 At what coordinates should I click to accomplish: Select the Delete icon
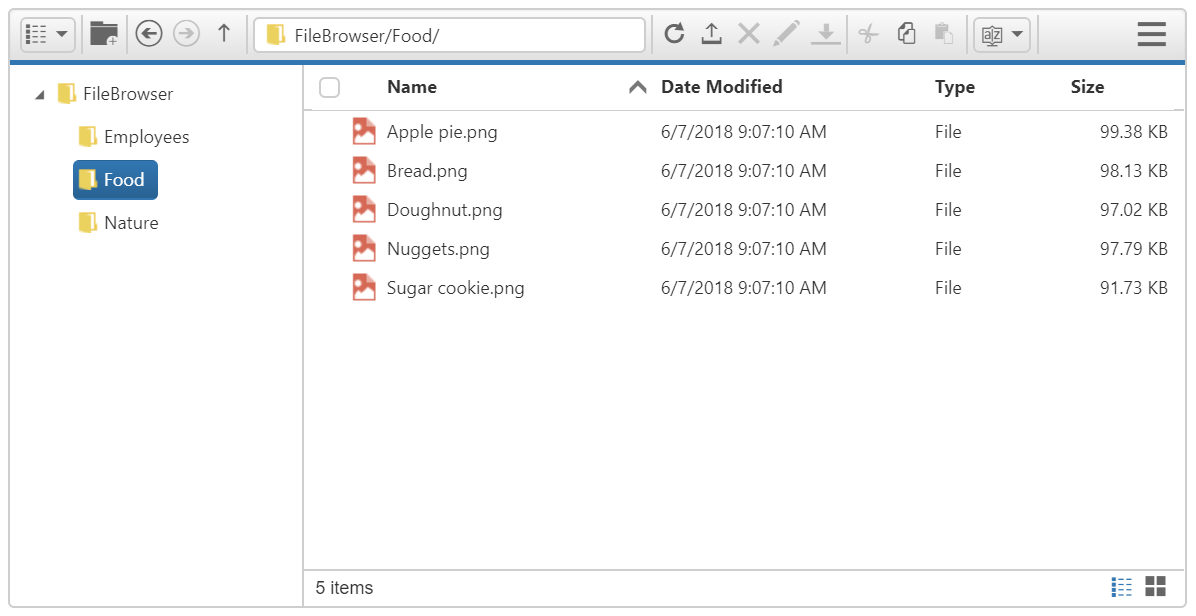pyautogui.click(x=748, y=33)
